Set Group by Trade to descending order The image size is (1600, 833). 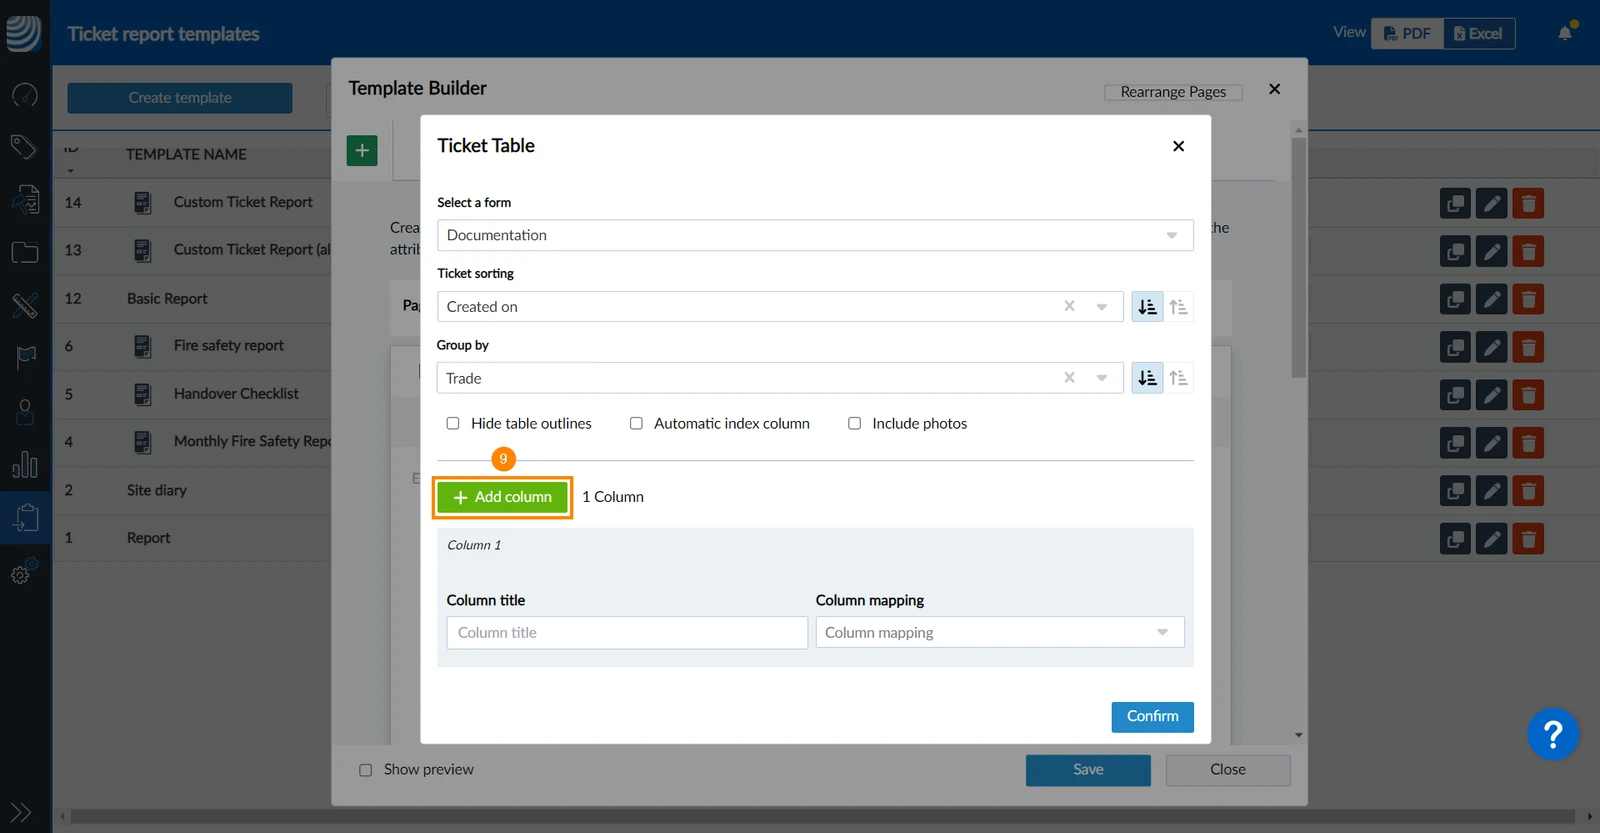(x=1147, y=378)
